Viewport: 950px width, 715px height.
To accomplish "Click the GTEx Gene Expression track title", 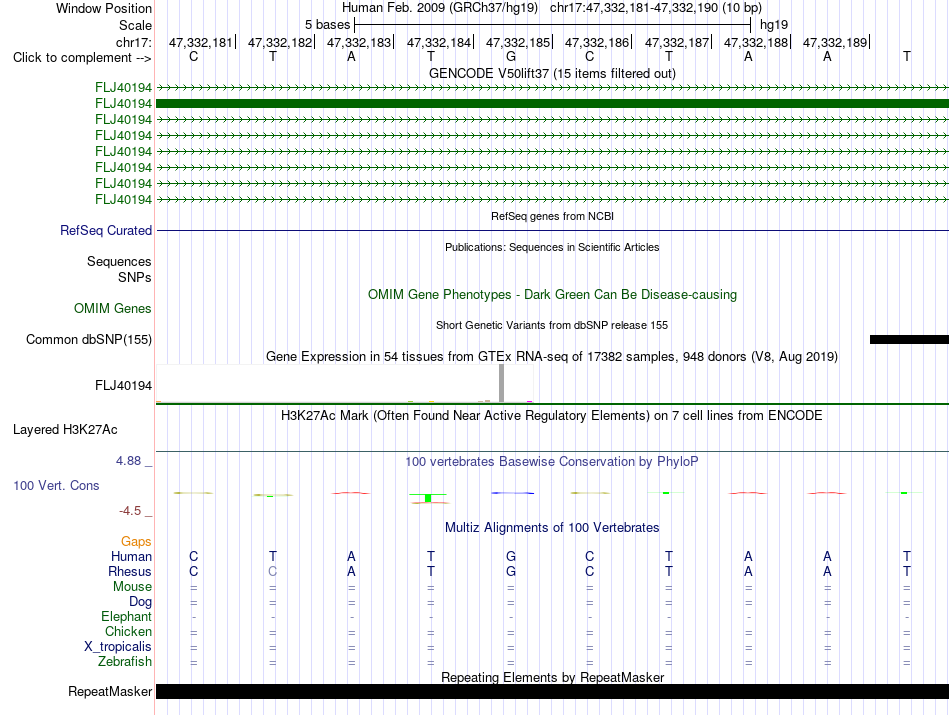I will (552, 356).
